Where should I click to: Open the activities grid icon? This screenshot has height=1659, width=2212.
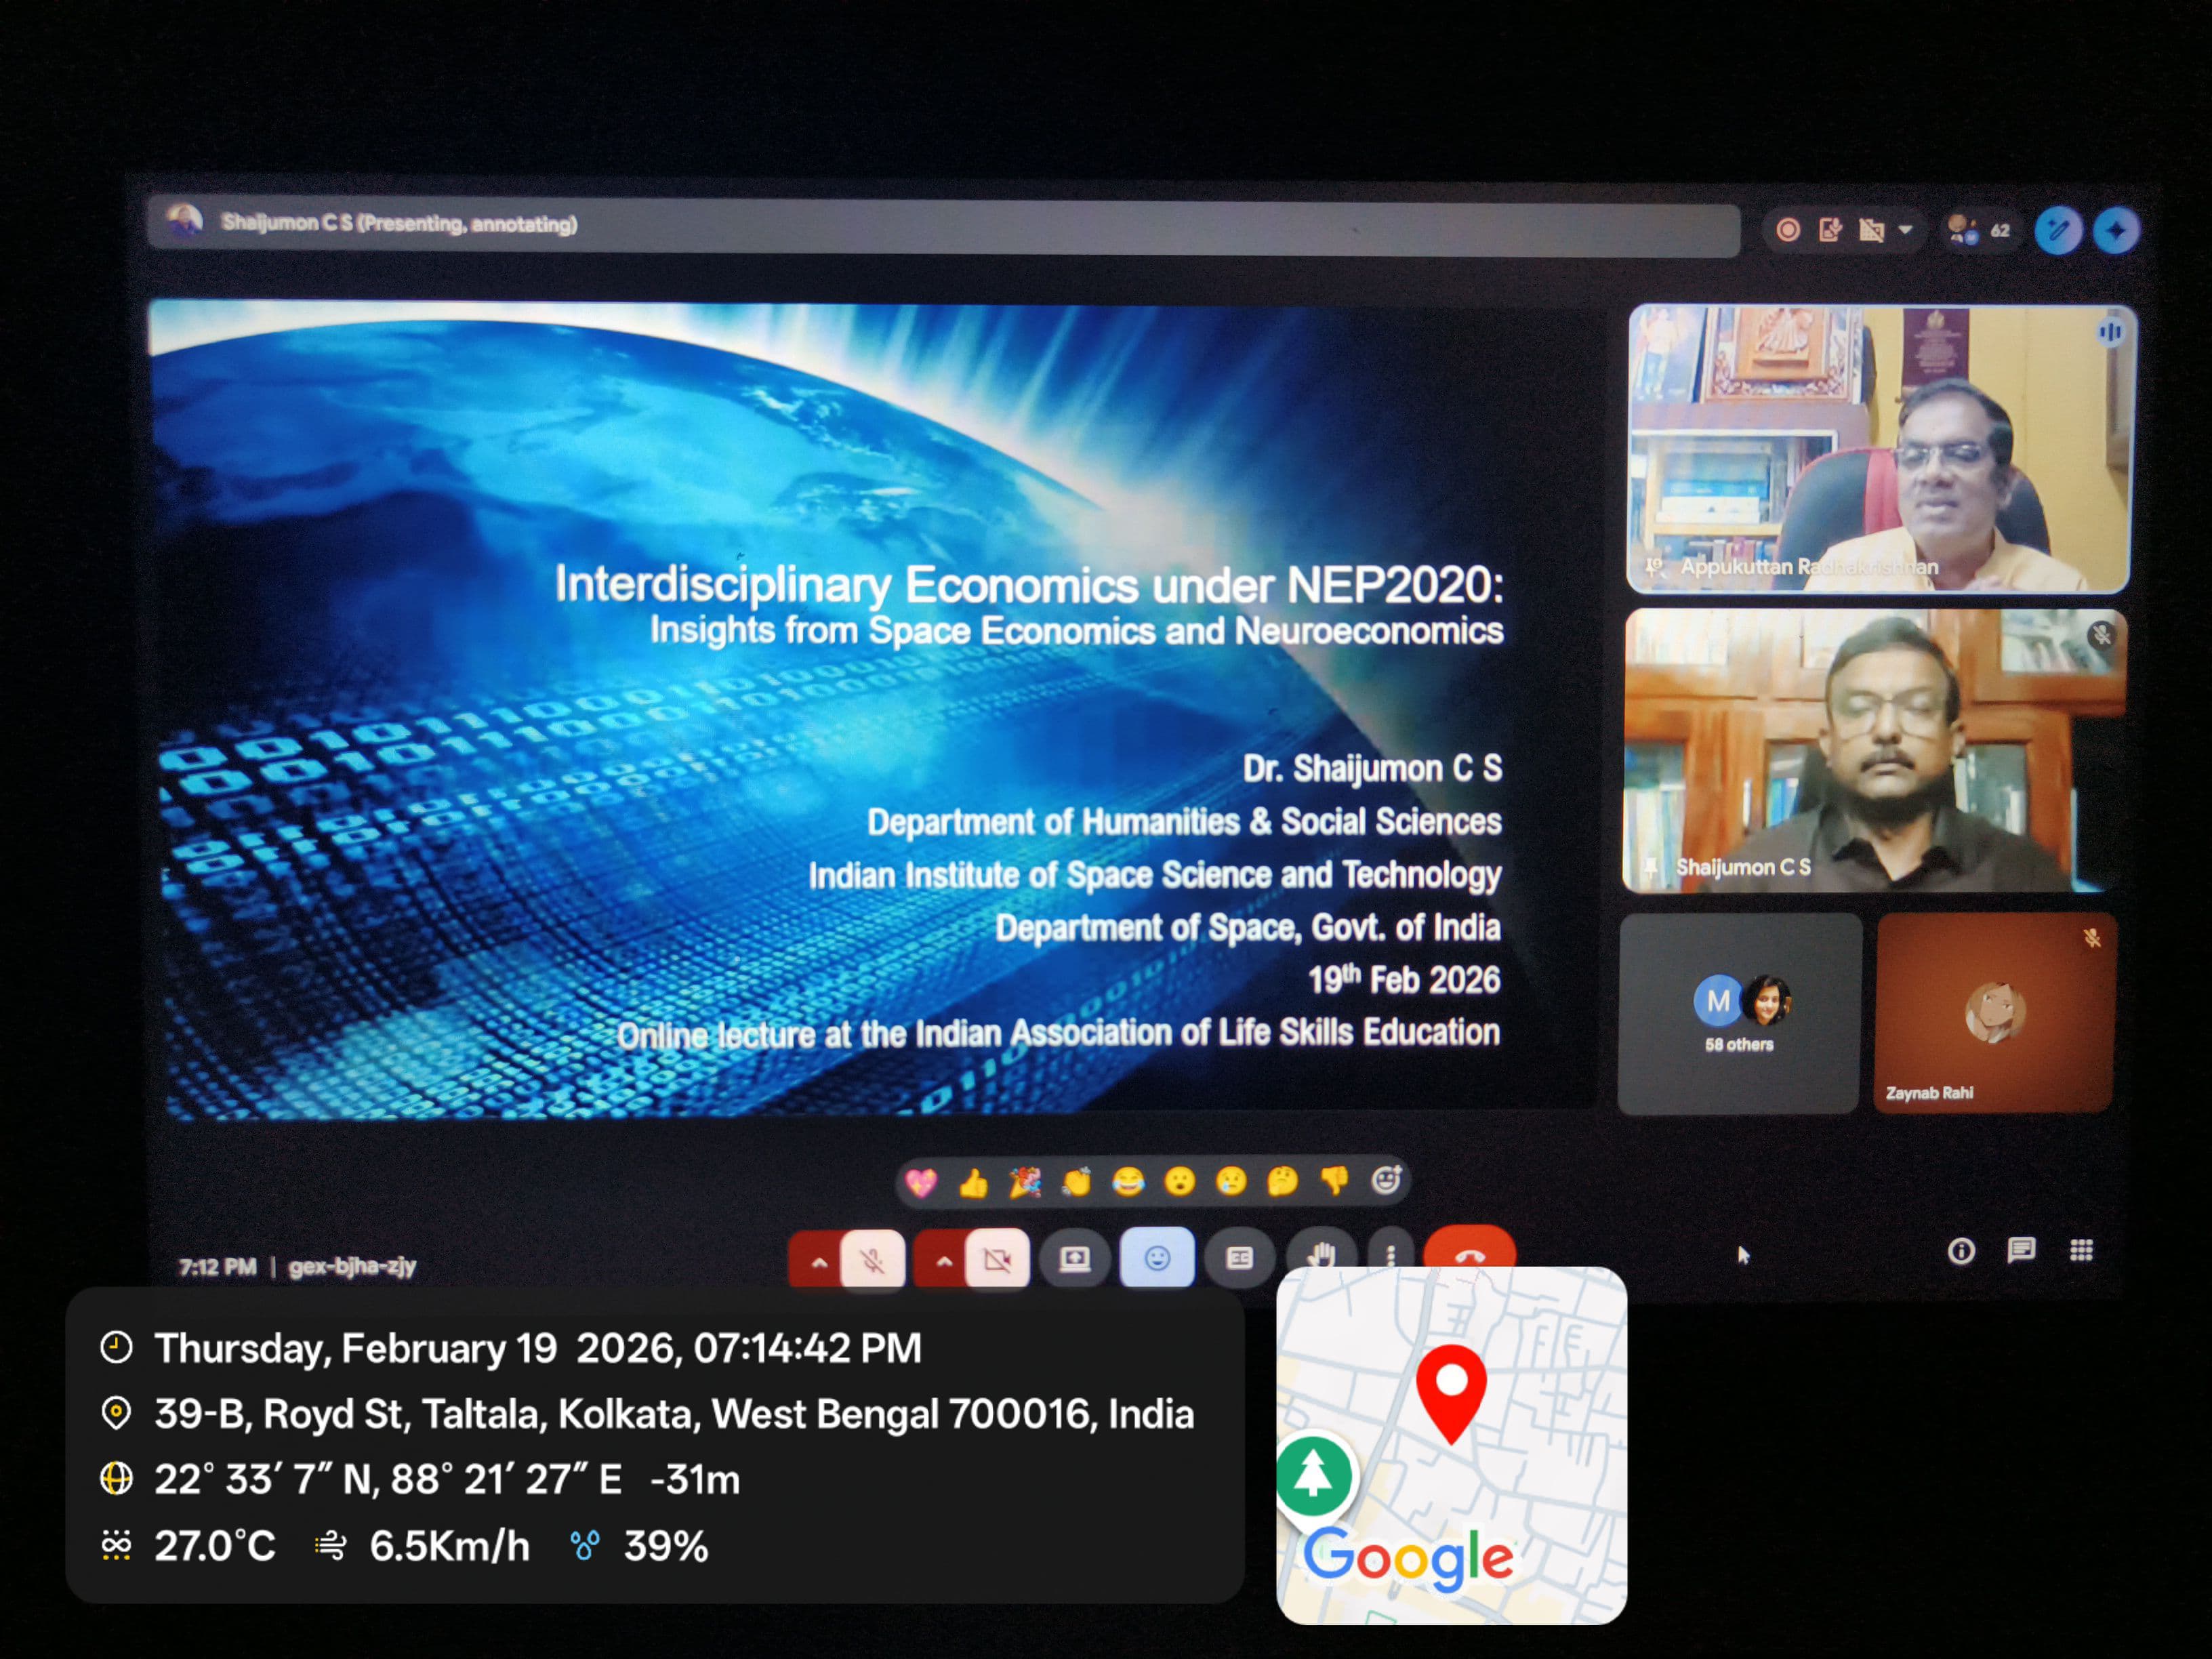[2081, 1250]
